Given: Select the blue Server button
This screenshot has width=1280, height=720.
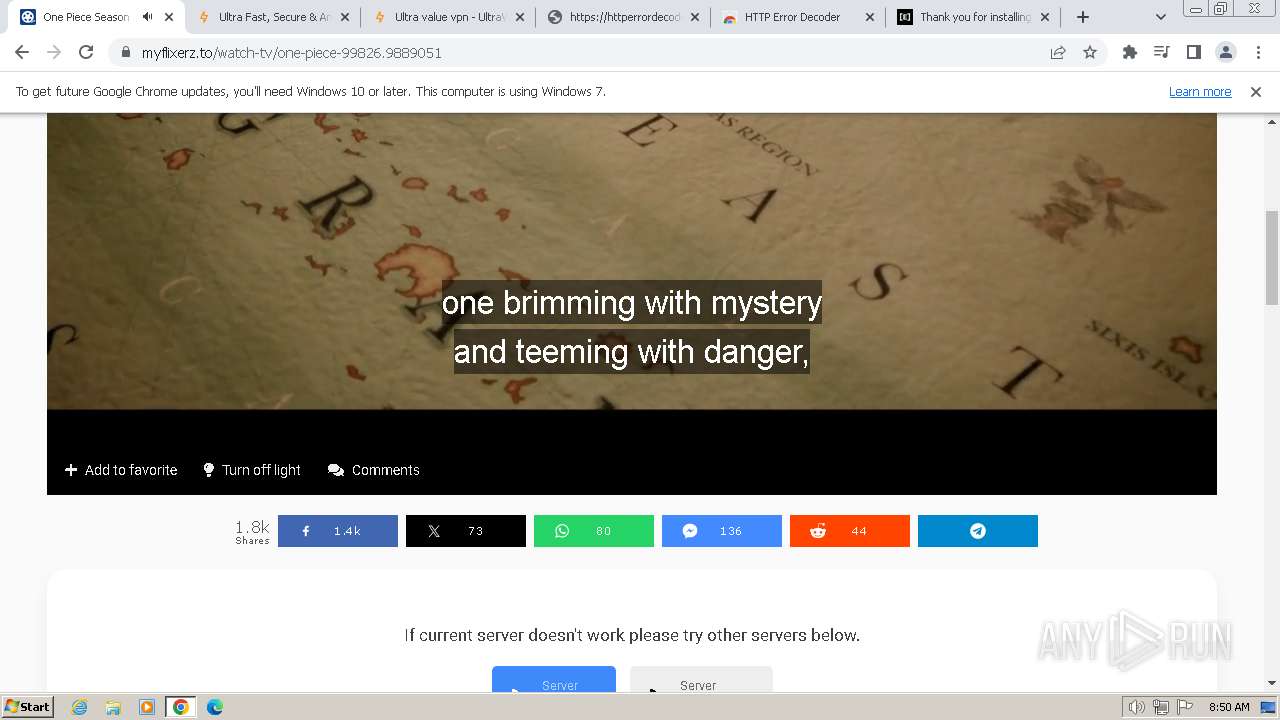Looking at the screenshot, I should (x=554, y=679).
